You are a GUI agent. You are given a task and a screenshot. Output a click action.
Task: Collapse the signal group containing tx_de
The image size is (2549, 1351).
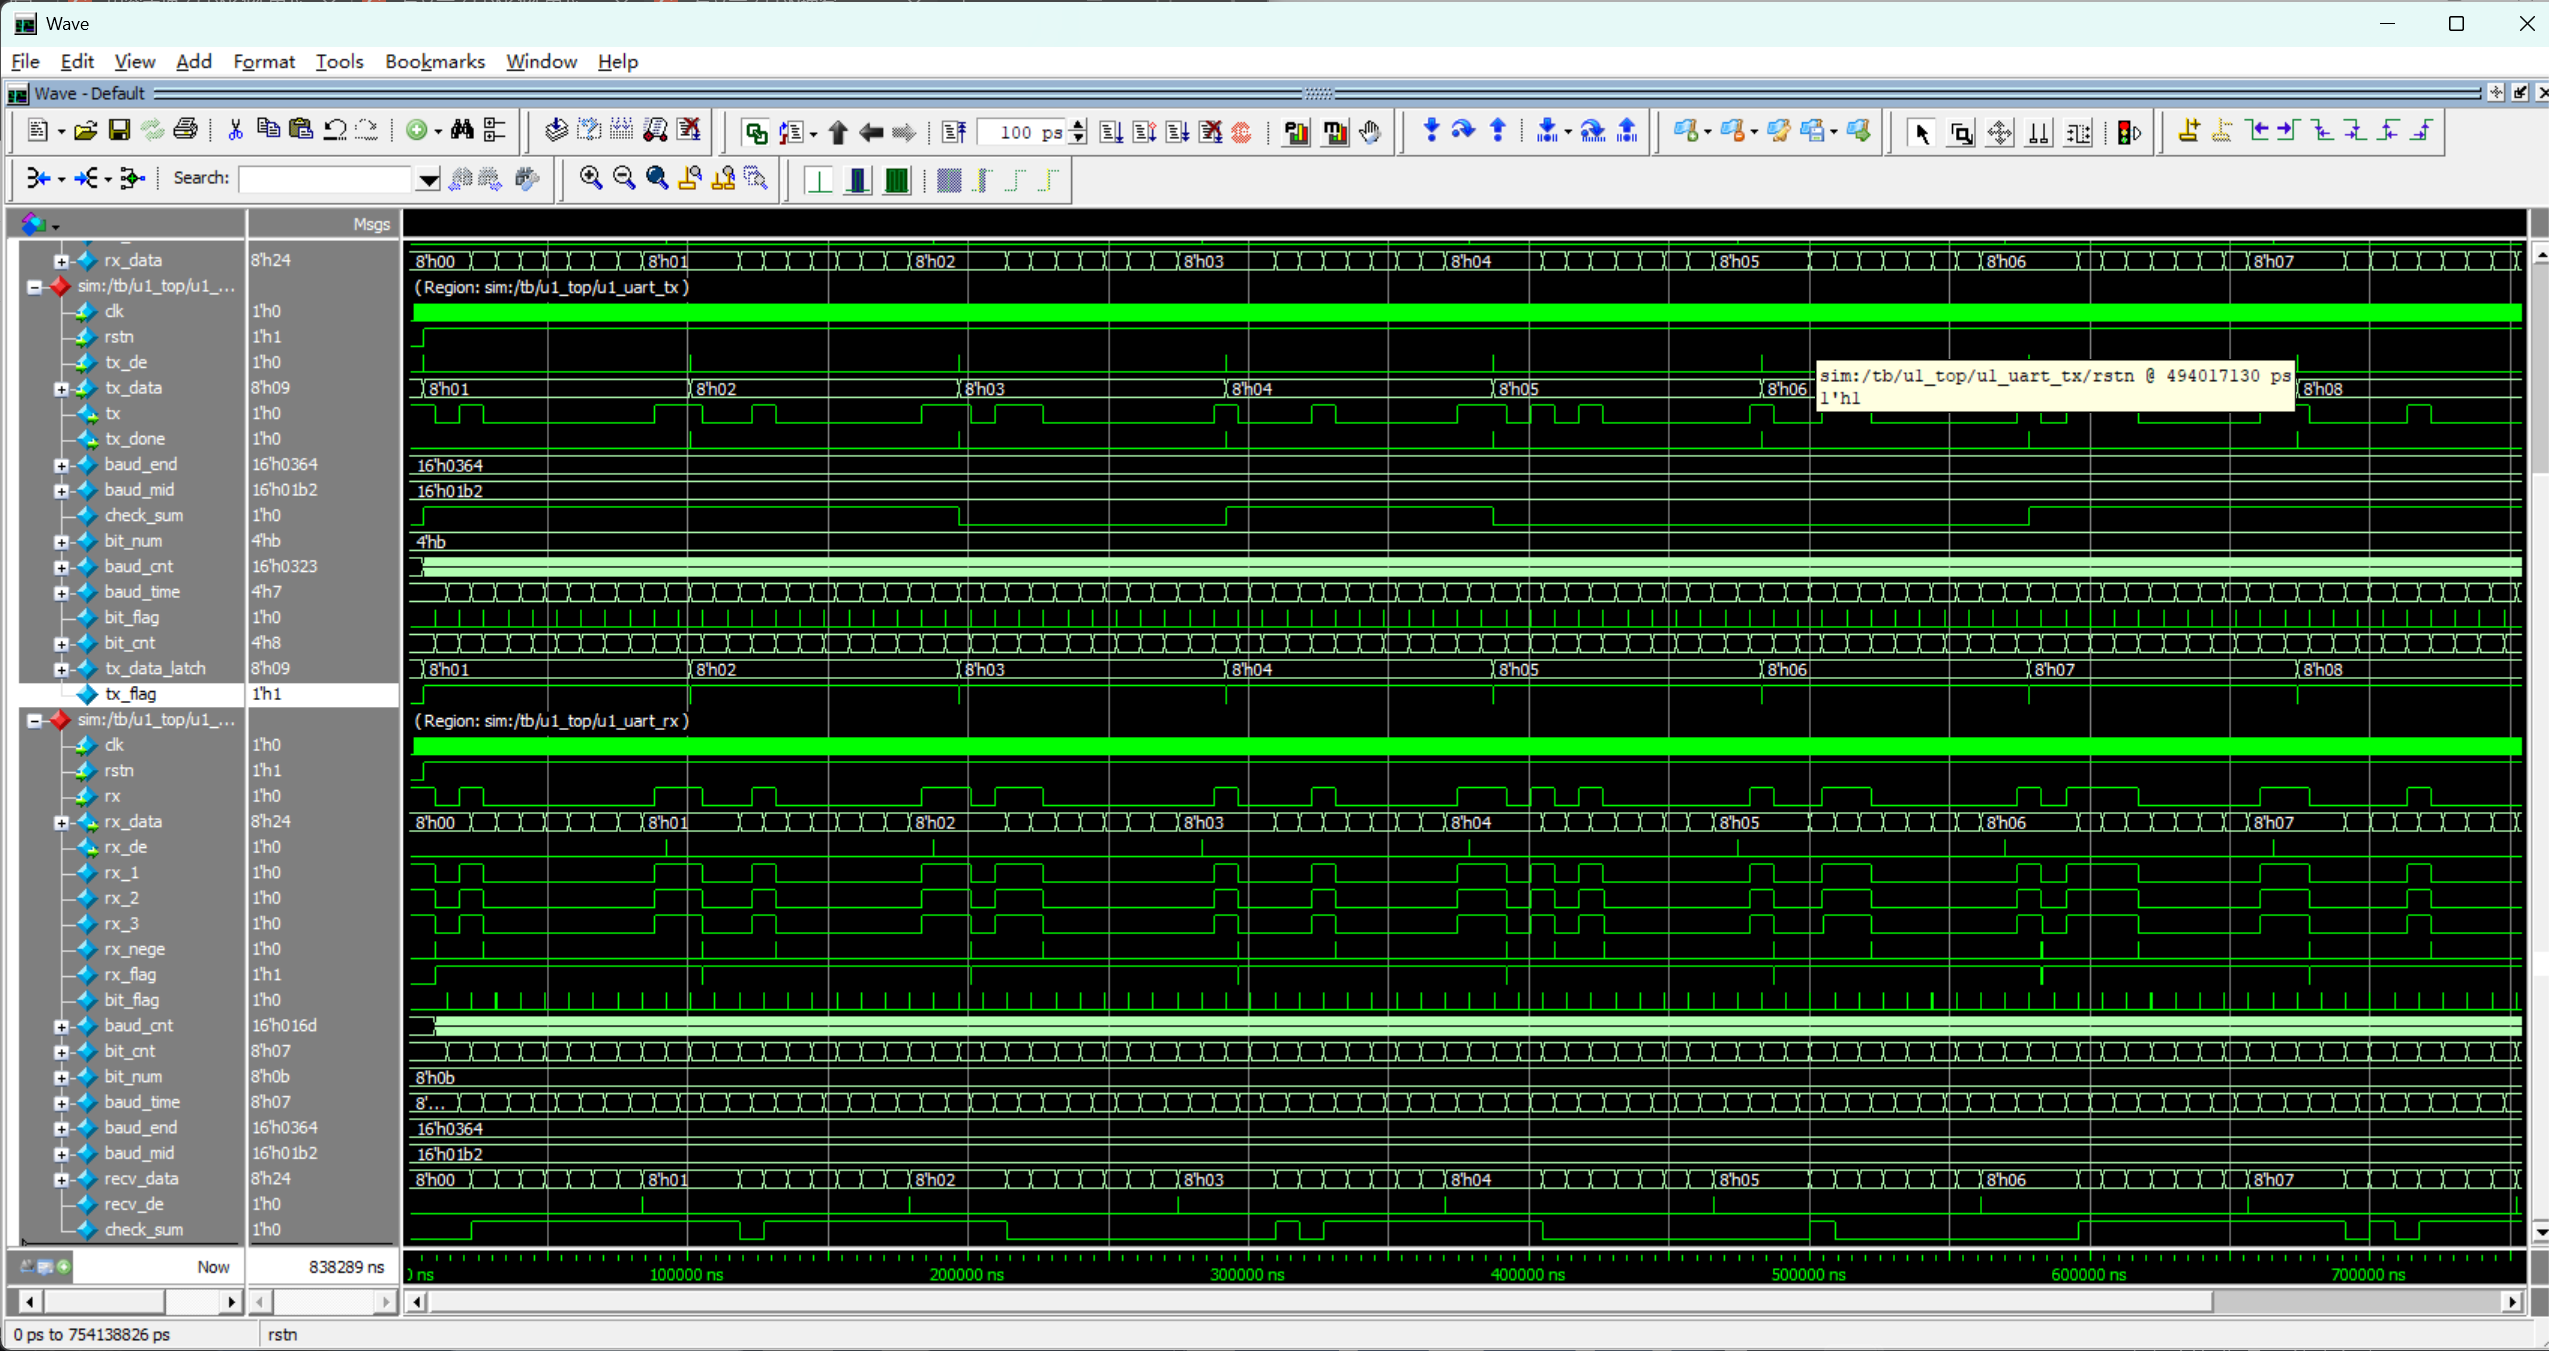point(34,287)
